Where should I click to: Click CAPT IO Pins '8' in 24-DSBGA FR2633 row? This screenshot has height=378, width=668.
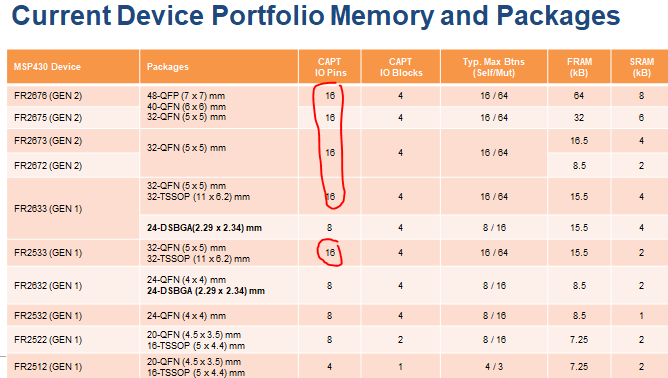[329, 228]
